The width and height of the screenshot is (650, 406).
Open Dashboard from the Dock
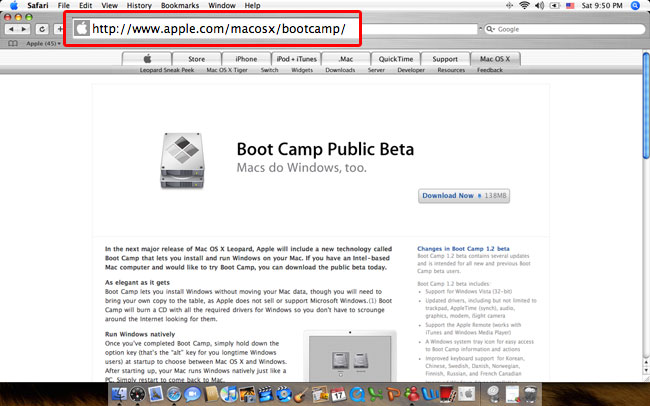(137, 394)
